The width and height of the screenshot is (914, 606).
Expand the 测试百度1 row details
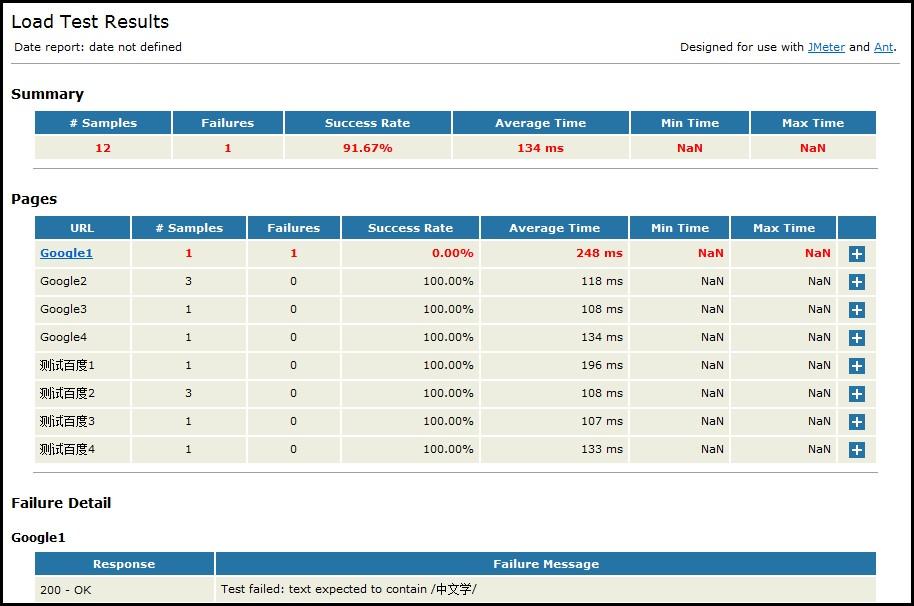(856, 366)
